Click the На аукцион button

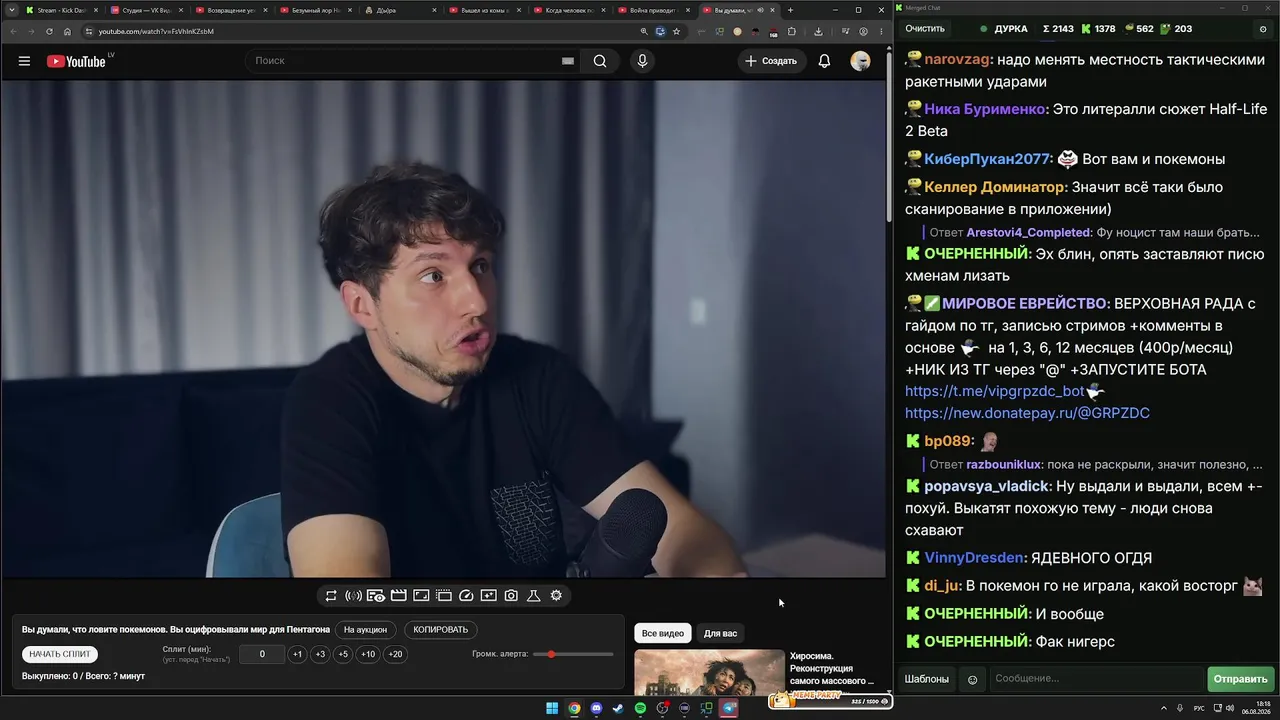click(365, 630)
